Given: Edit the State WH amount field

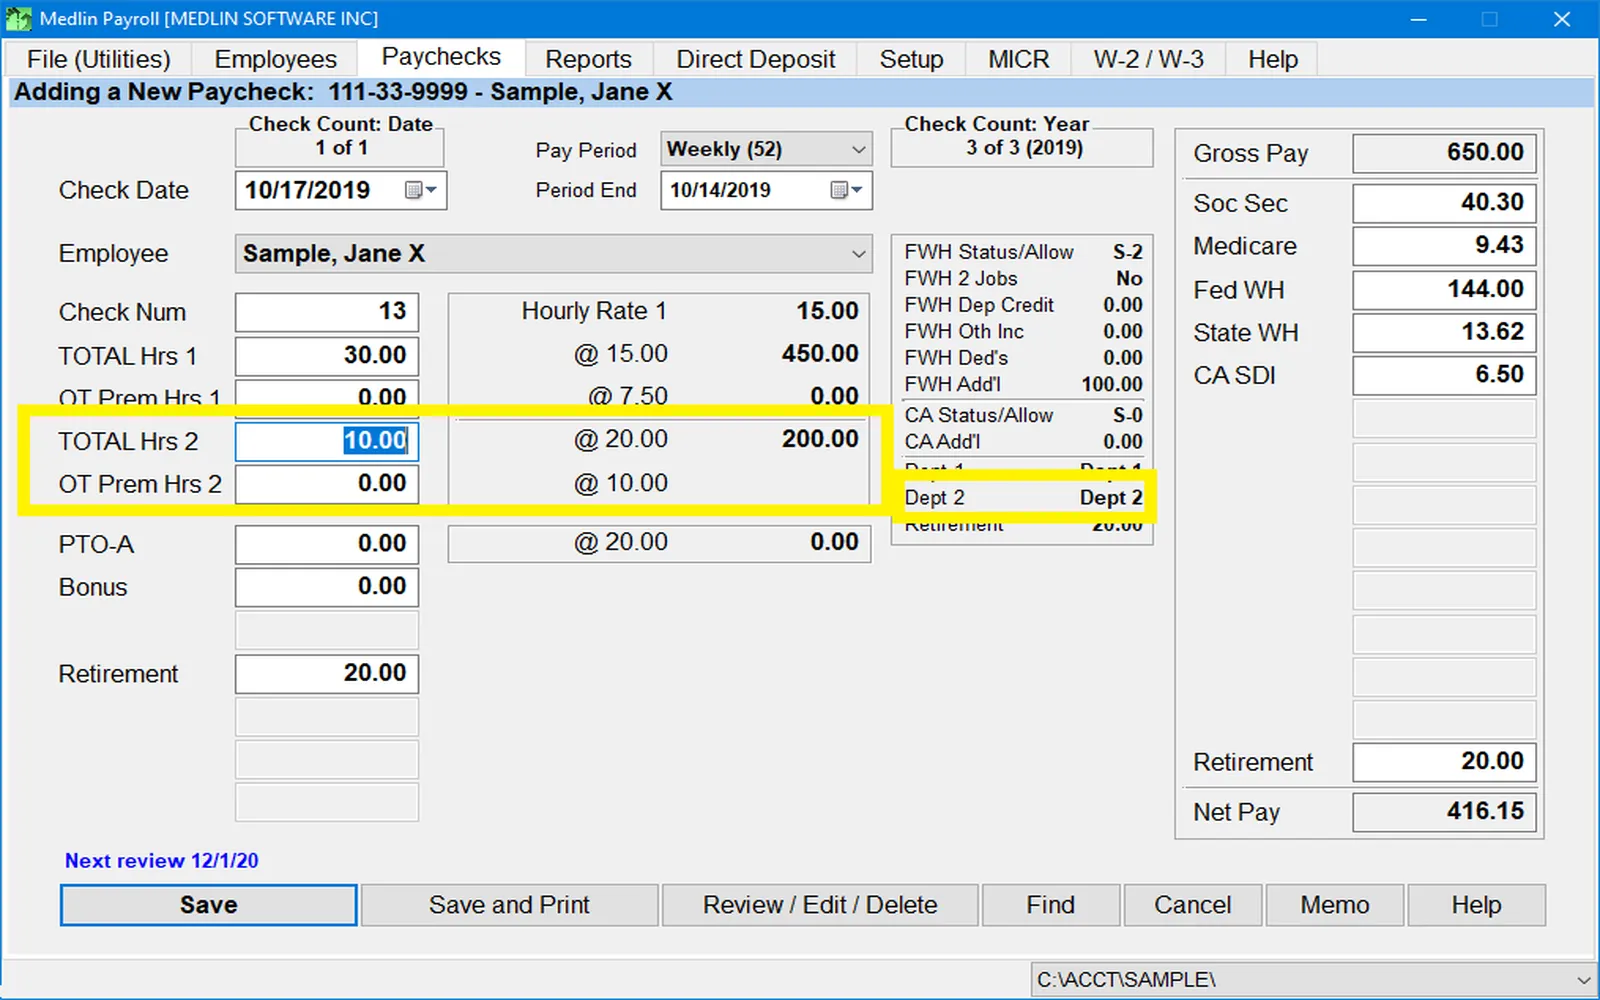Looking at the screenshot, I should (x=1444, y=333).
